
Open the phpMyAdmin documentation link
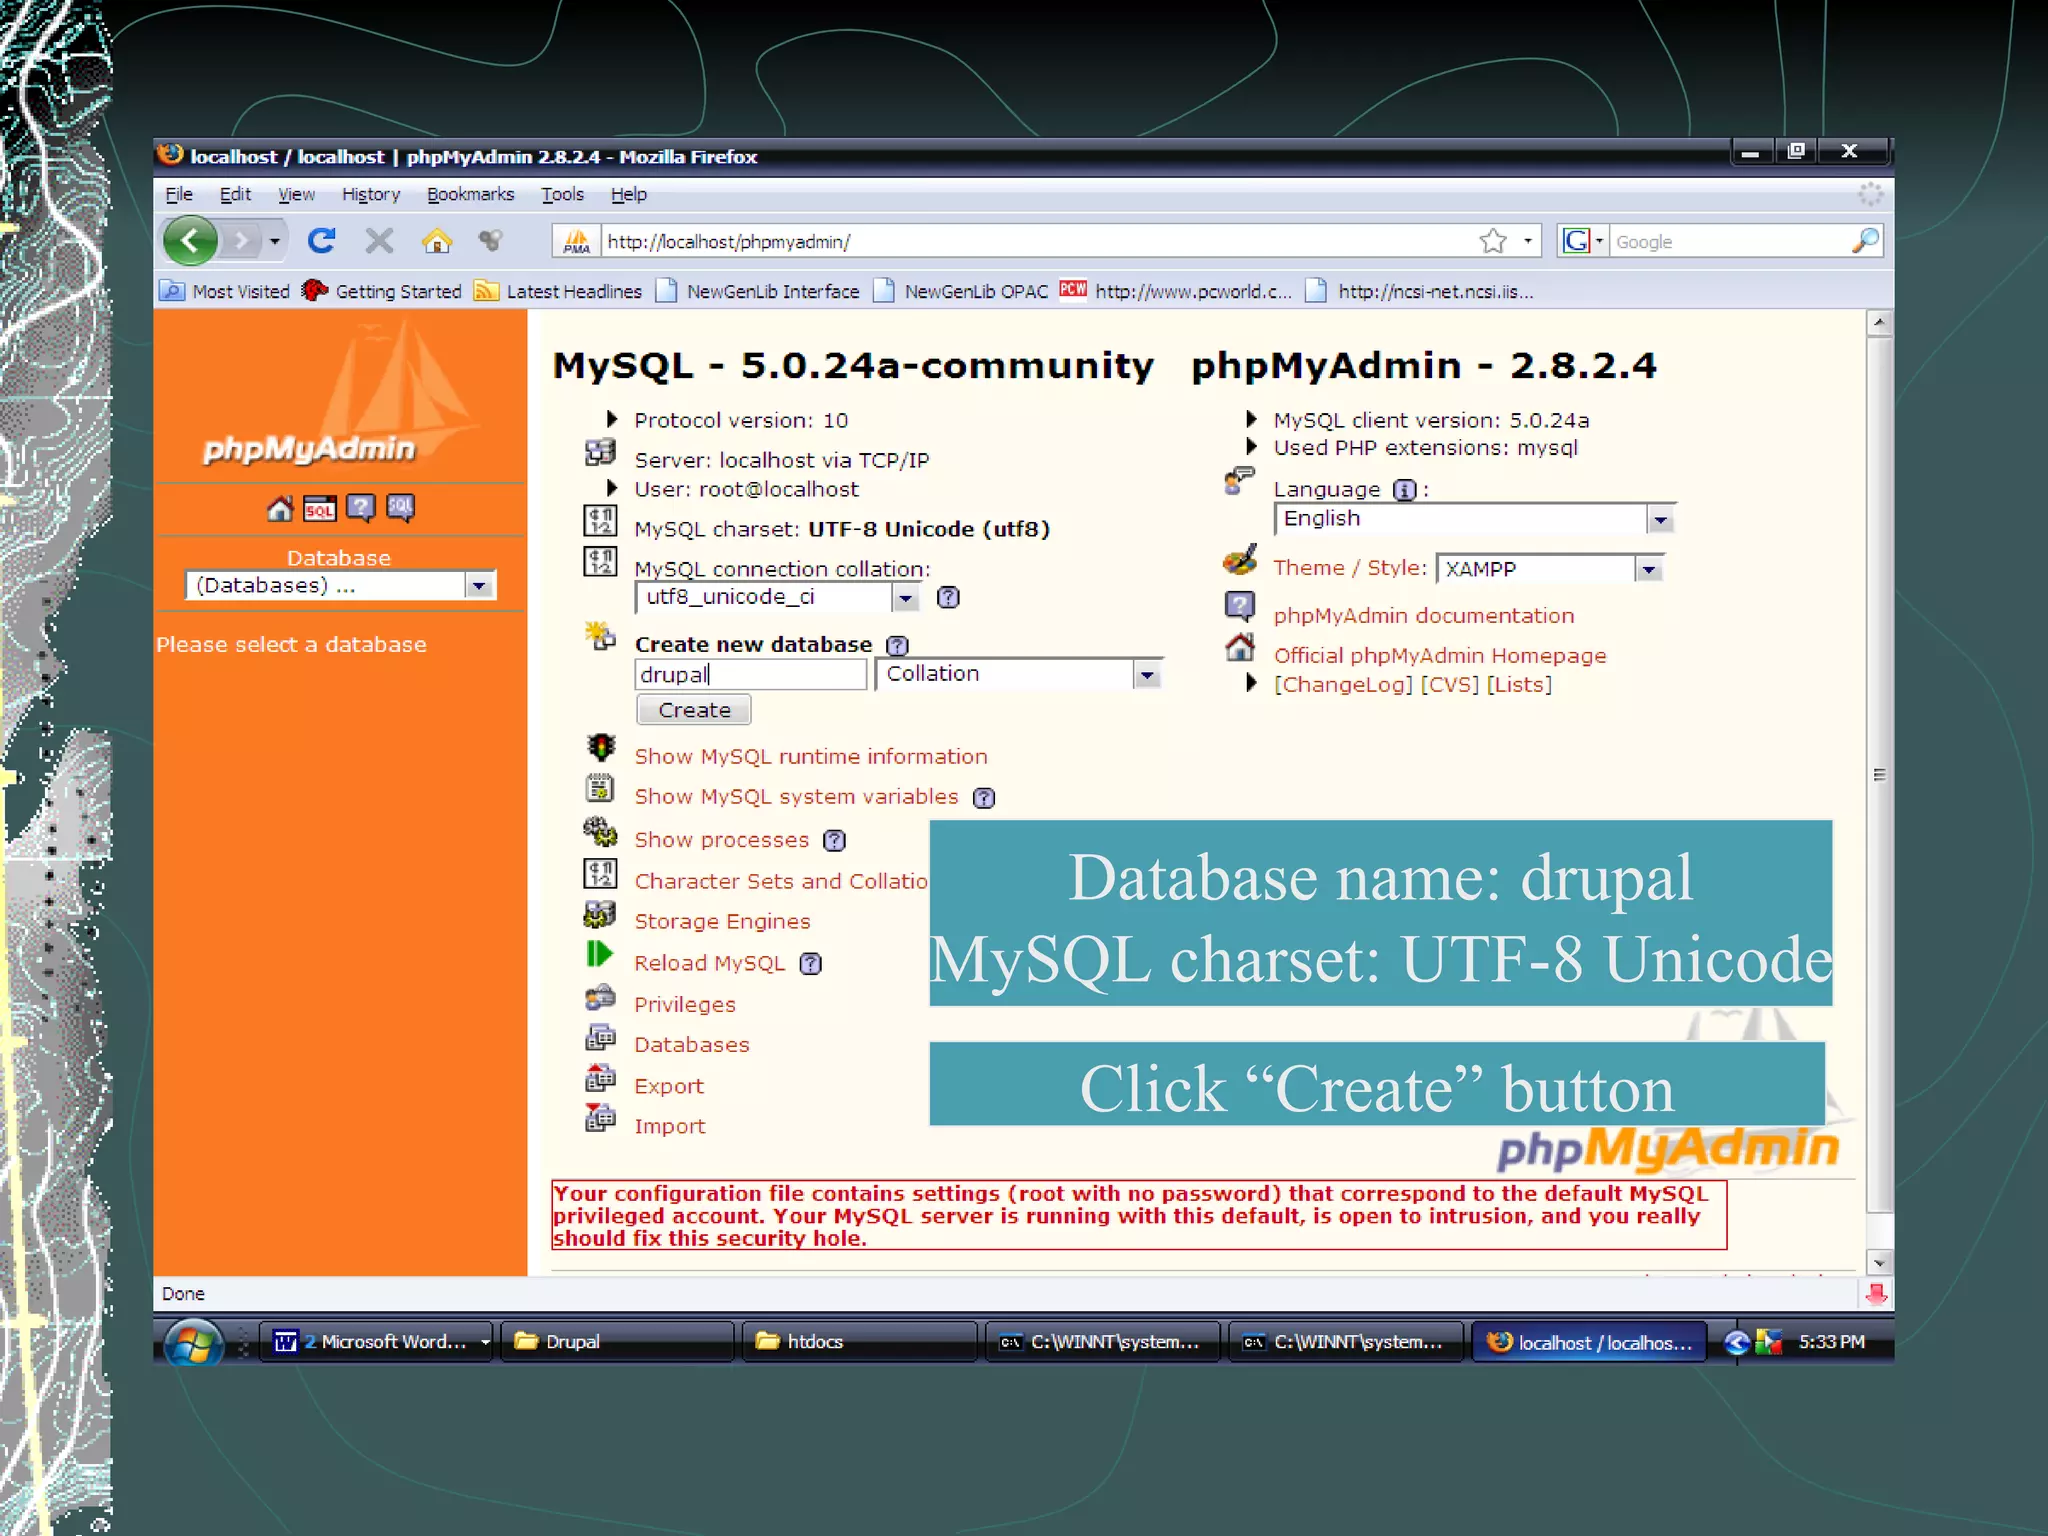tap(1424, 616)
